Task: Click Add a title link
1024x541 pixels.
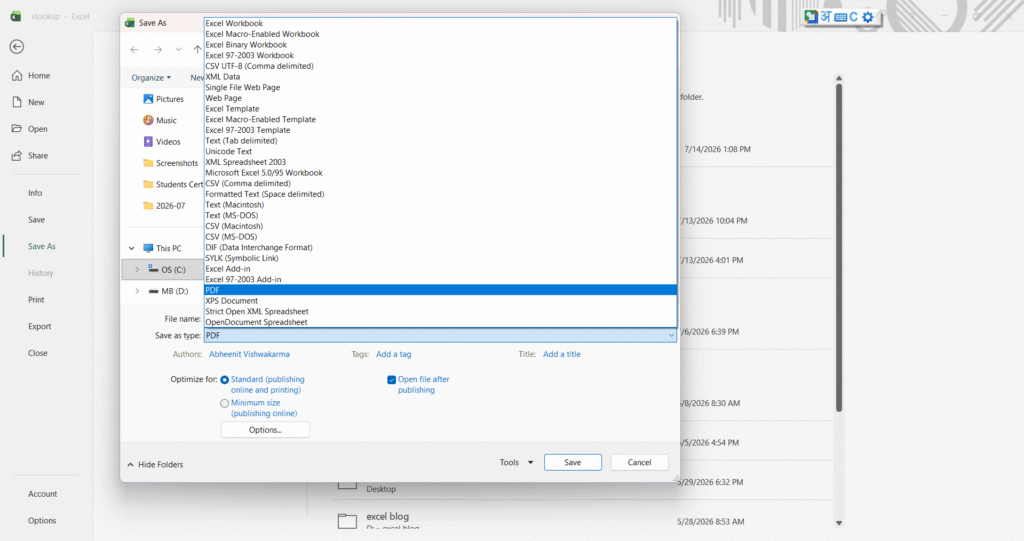Action: point(562,354)
